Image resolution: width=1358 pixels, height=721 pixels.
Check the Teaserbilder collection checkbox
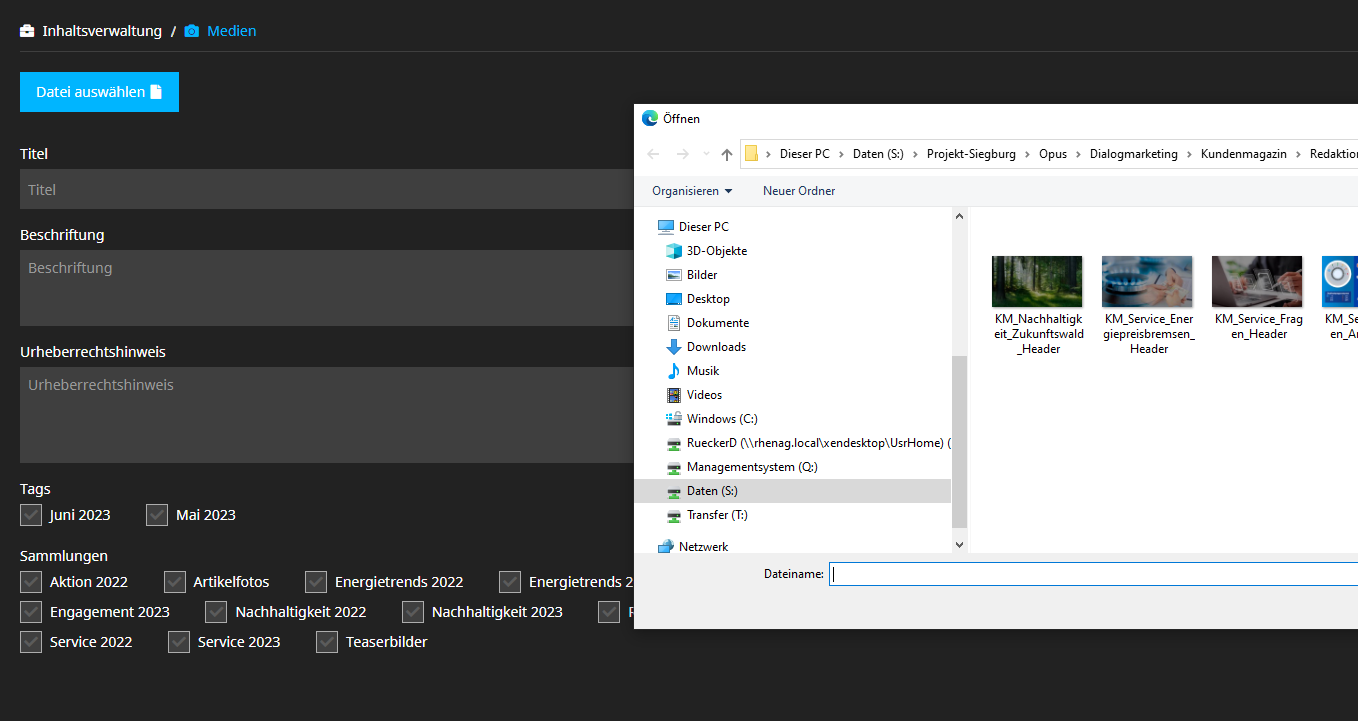(327, 642)
